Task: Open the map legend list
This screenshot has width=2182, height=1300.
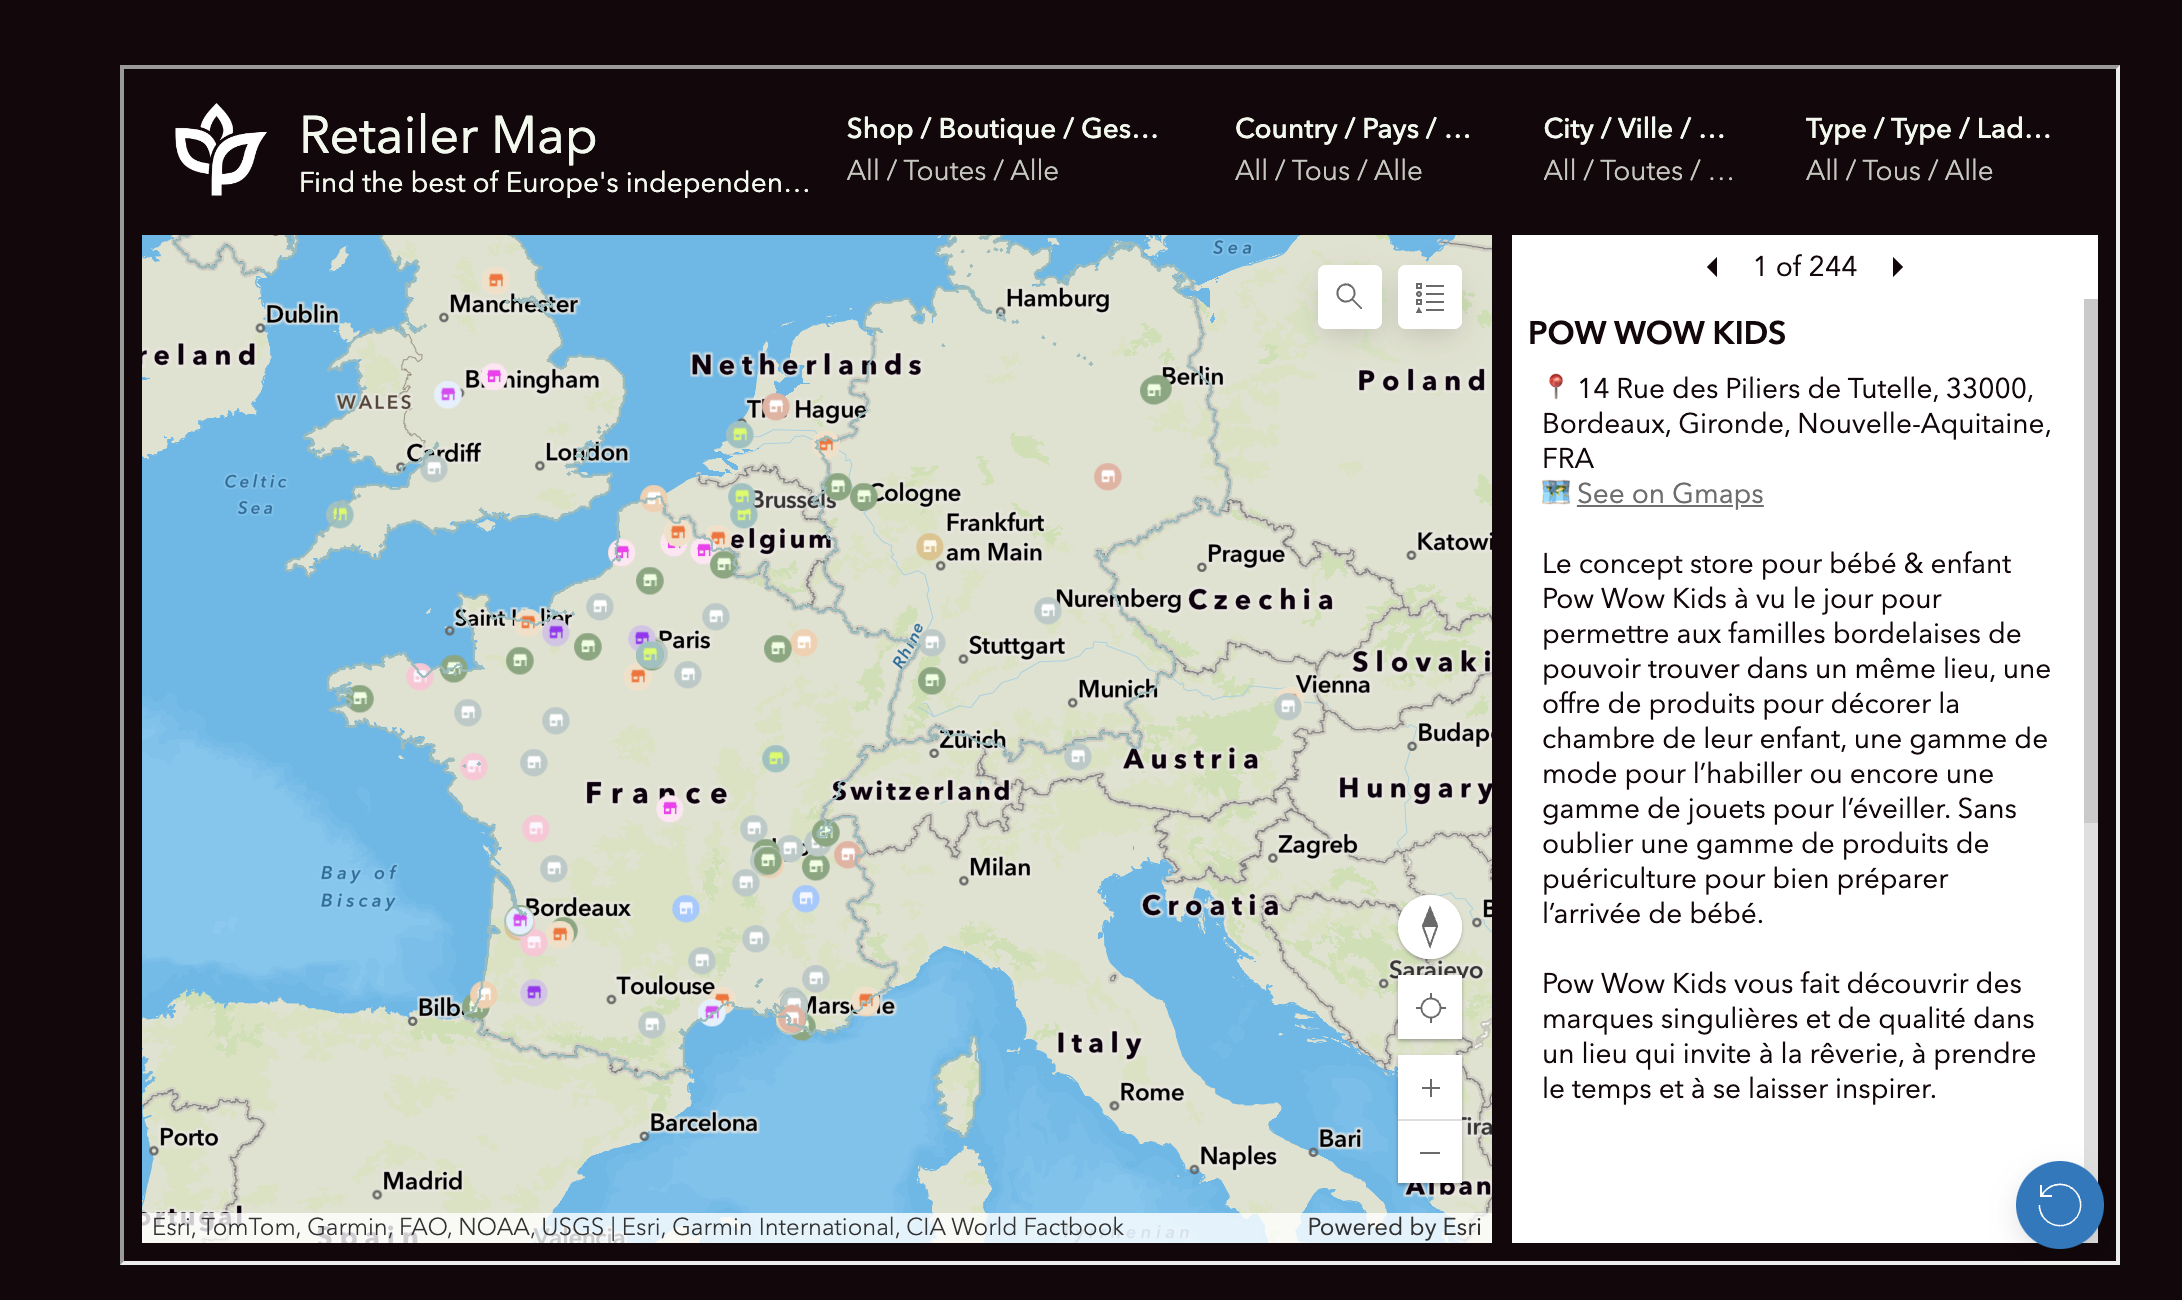Action: click(1429, 297)
